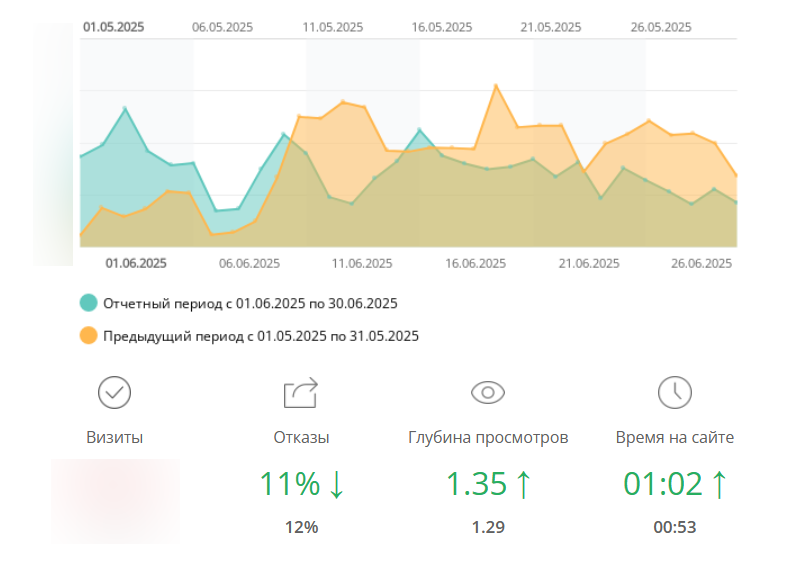Click the Глубина просмотров metric label
Viewport: 802px width, 574px height.
(x=488, y=437)
